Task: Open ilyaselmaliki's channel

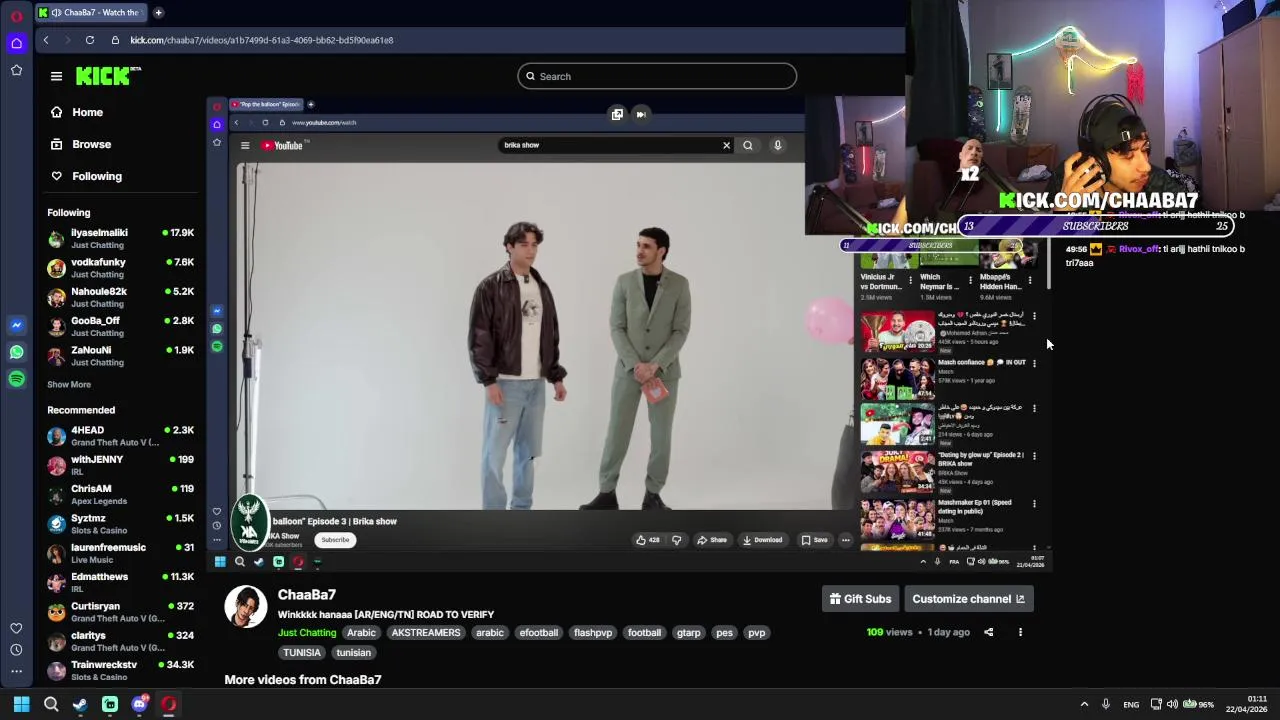Action: [x=120, y=238]
